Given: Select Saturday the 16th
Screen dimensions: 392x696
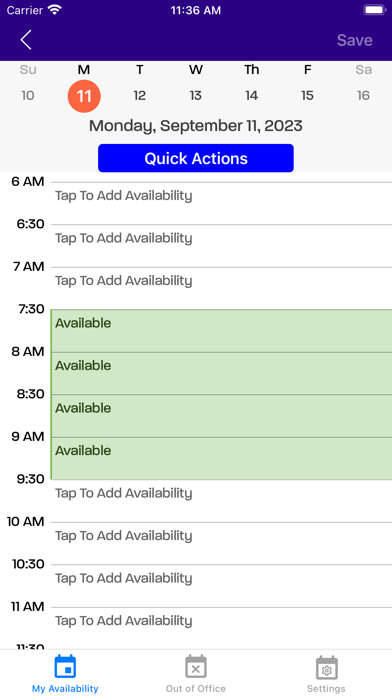Looking at the screenshot, I should (x=364, y=96).
